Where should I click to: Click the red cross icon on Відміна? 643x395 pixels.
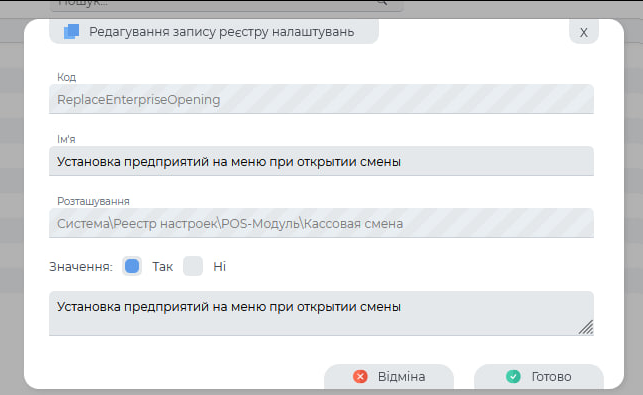click(360, 377)
